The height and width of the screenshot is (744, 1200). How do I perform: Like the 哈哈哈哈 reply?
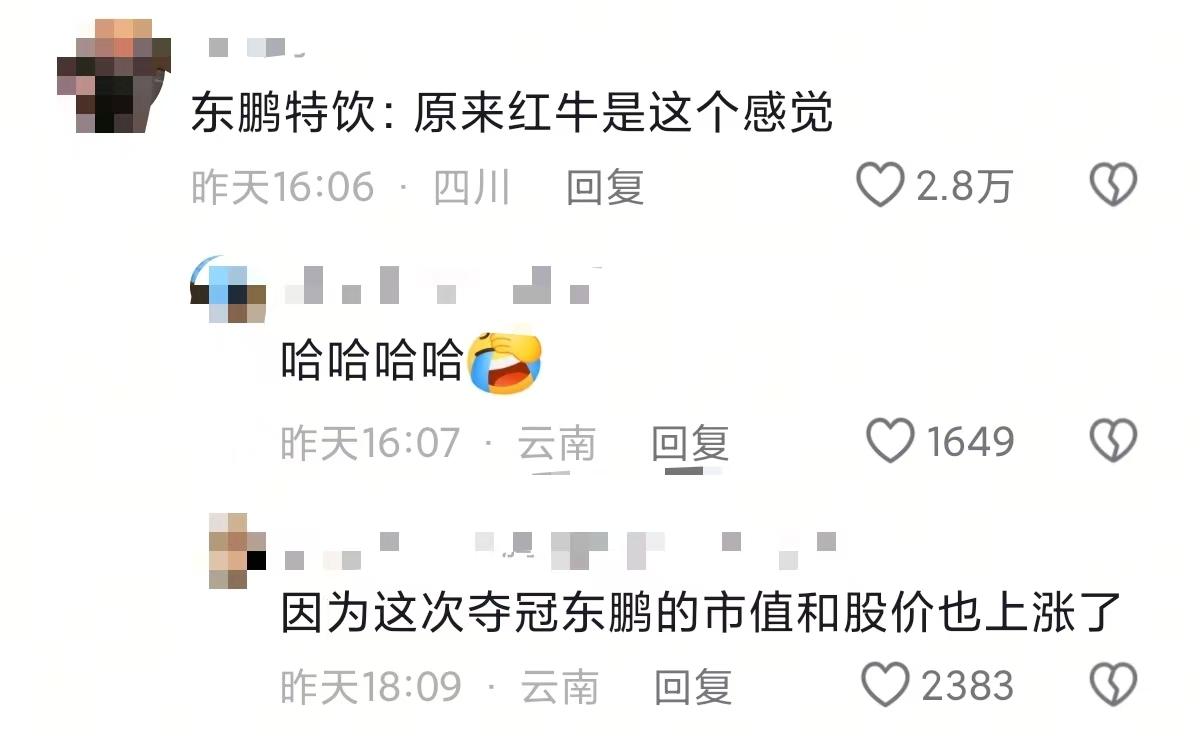coord(890,441)
